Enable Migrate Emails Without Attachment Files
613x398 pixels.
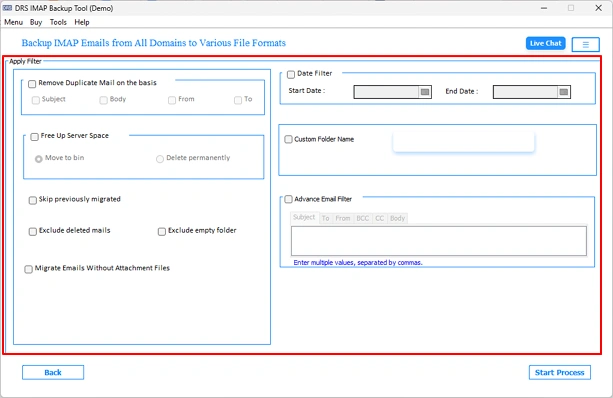click(x=29, y=269)
